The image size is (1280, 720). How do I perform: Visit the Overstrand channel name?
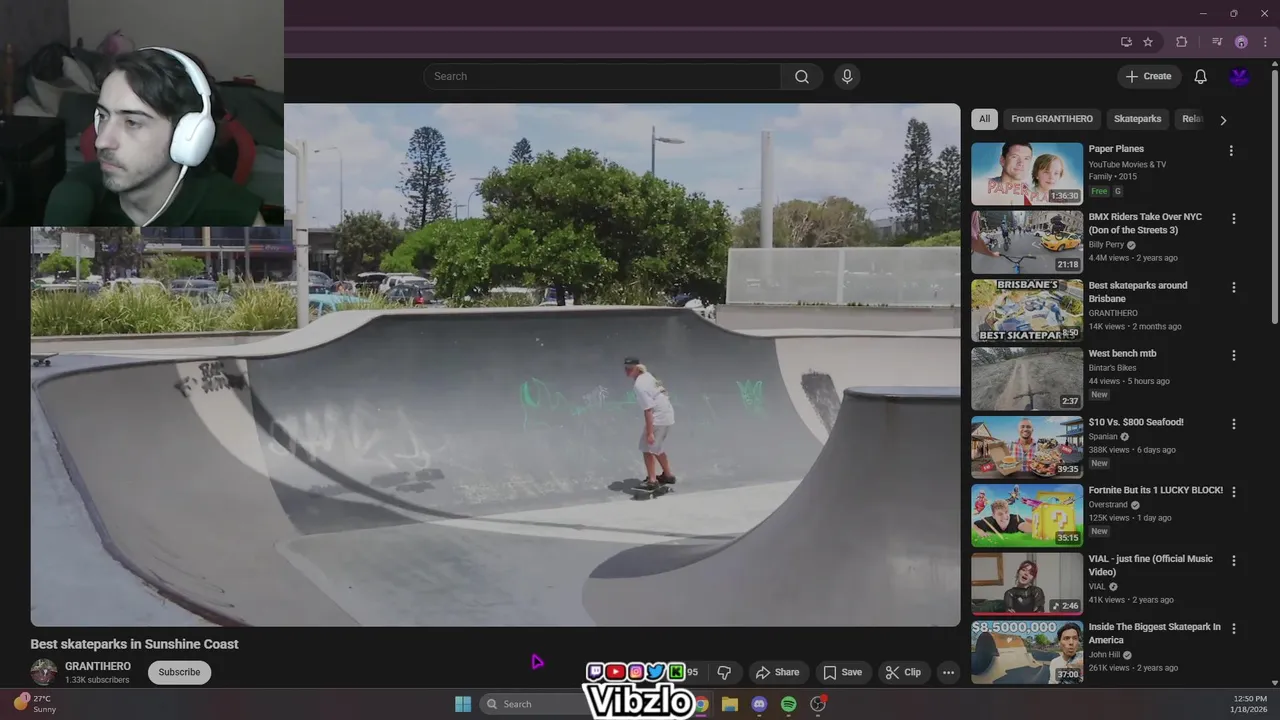click(x=1108, y=505)
